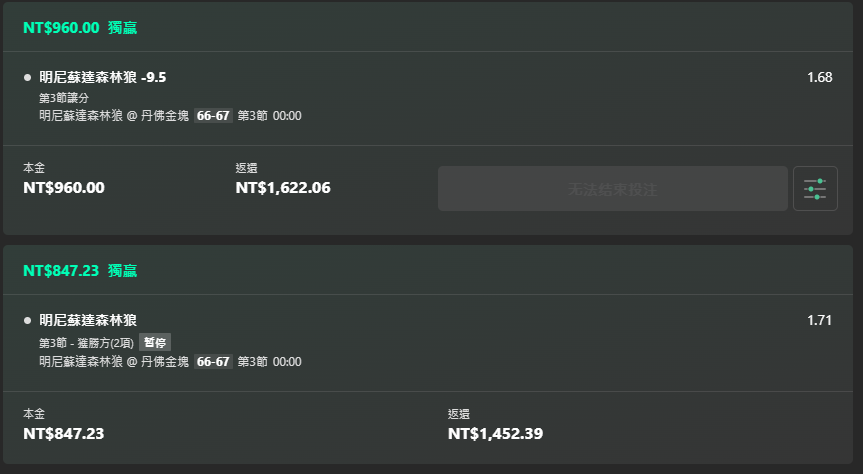The height and width of the screenshot is (474, 863).
Task: Open the 明尼蘇達森林狼 -9.5 selection
Action: (102, 78)
